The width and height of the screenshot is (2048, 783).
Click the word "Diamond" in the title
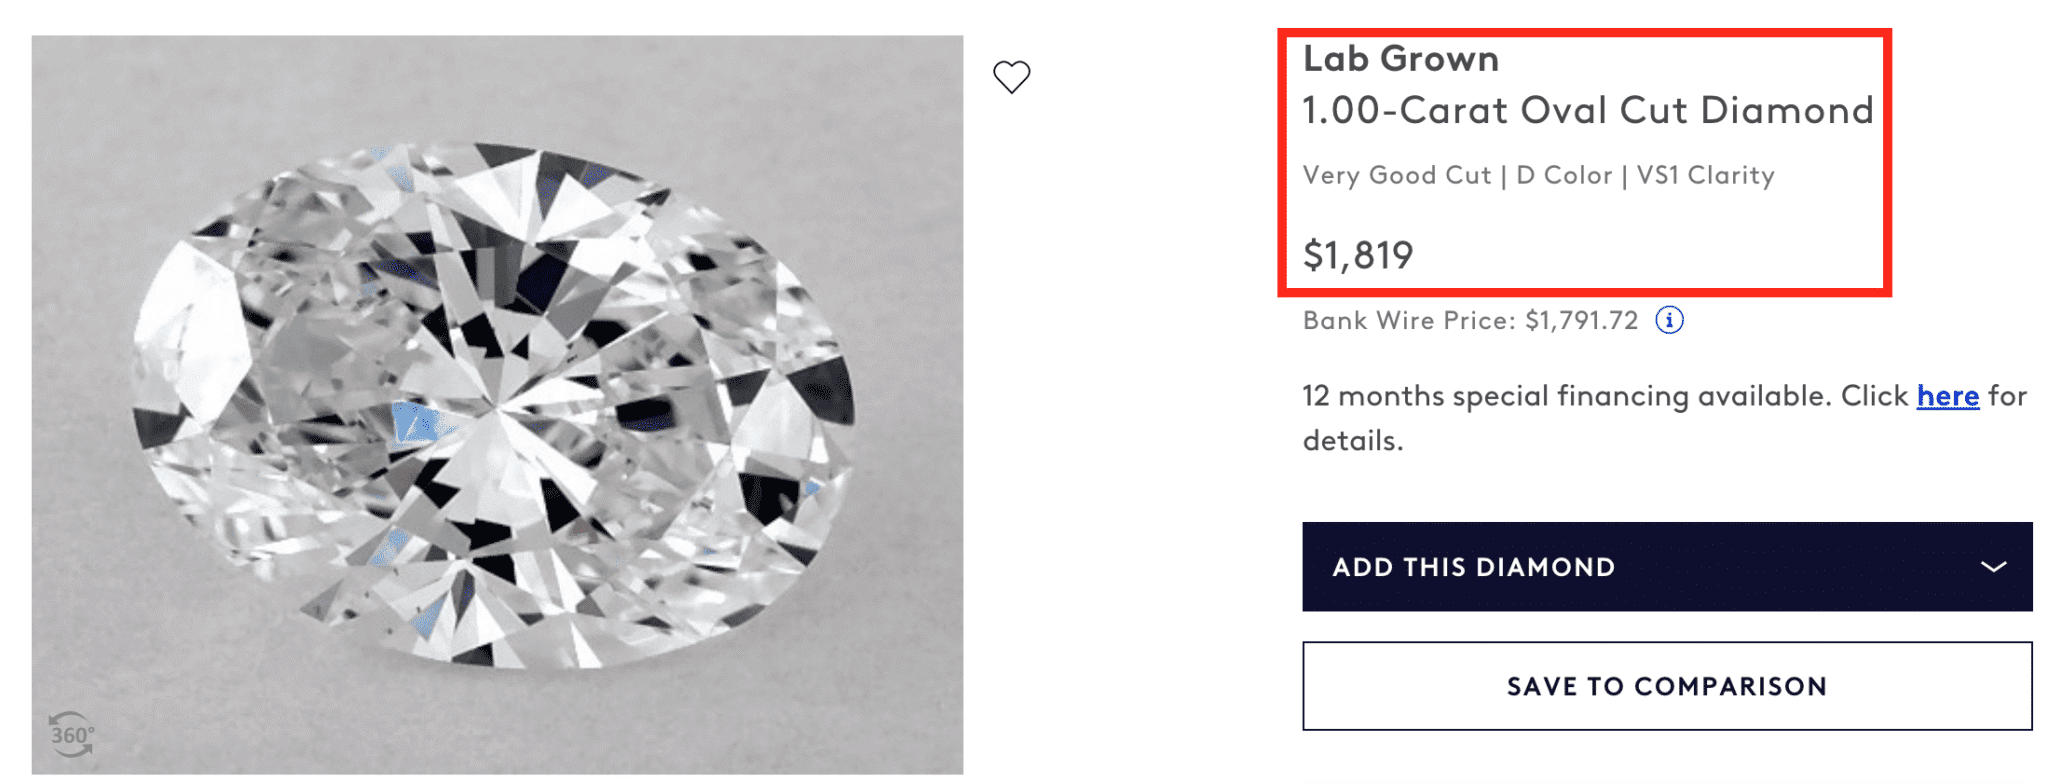(1786, 110)
